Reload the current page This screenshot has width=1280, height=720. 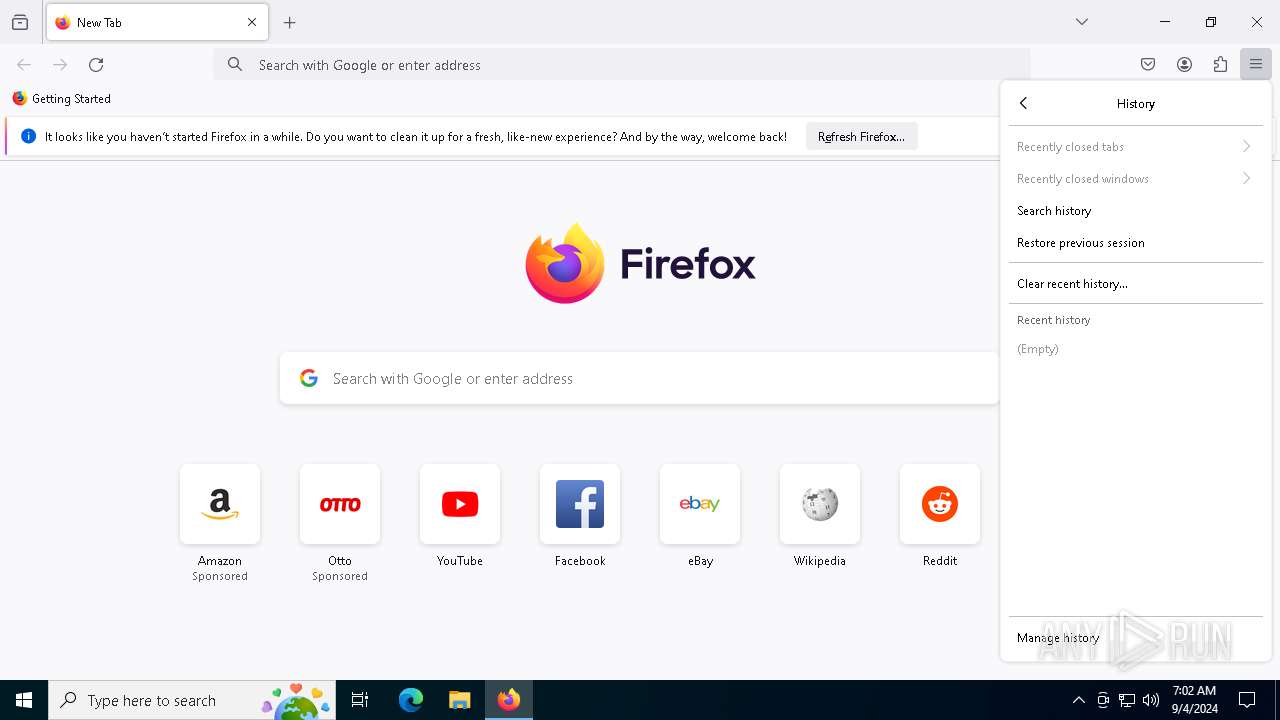click(96, 65)
